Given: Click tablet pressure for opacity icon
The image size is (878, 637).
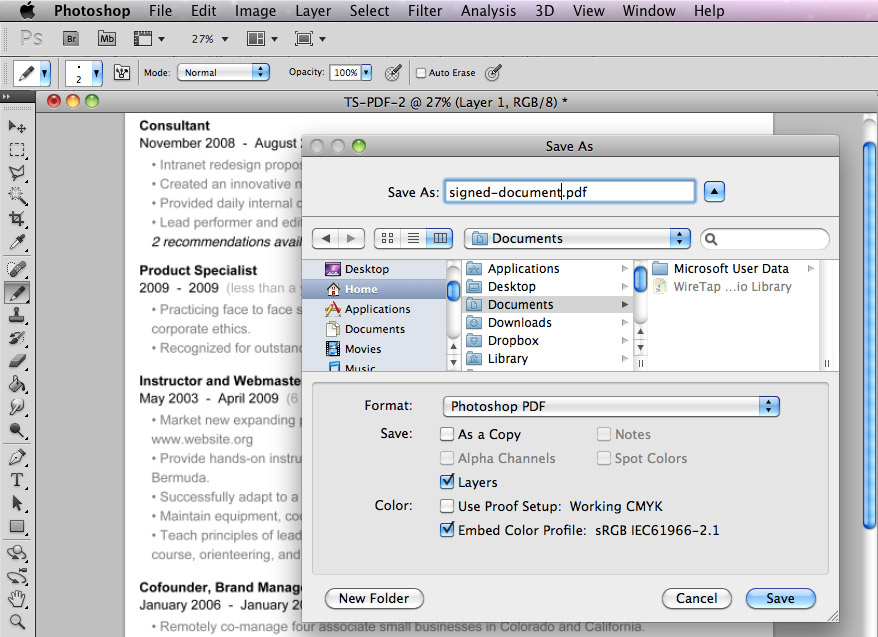Looking at the screenshot, I should [x=394, y=72].
